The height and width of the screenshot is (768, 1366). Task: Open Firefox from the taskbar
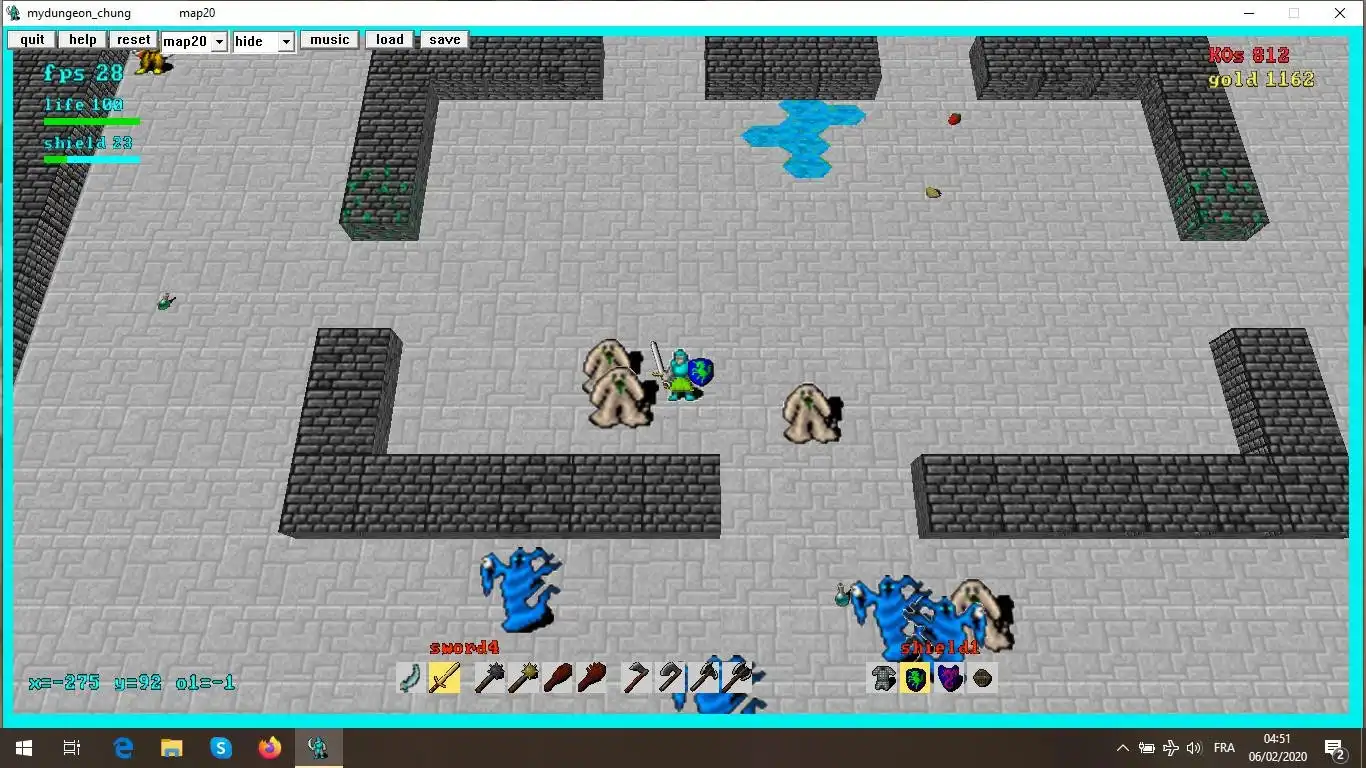point(270,747)
